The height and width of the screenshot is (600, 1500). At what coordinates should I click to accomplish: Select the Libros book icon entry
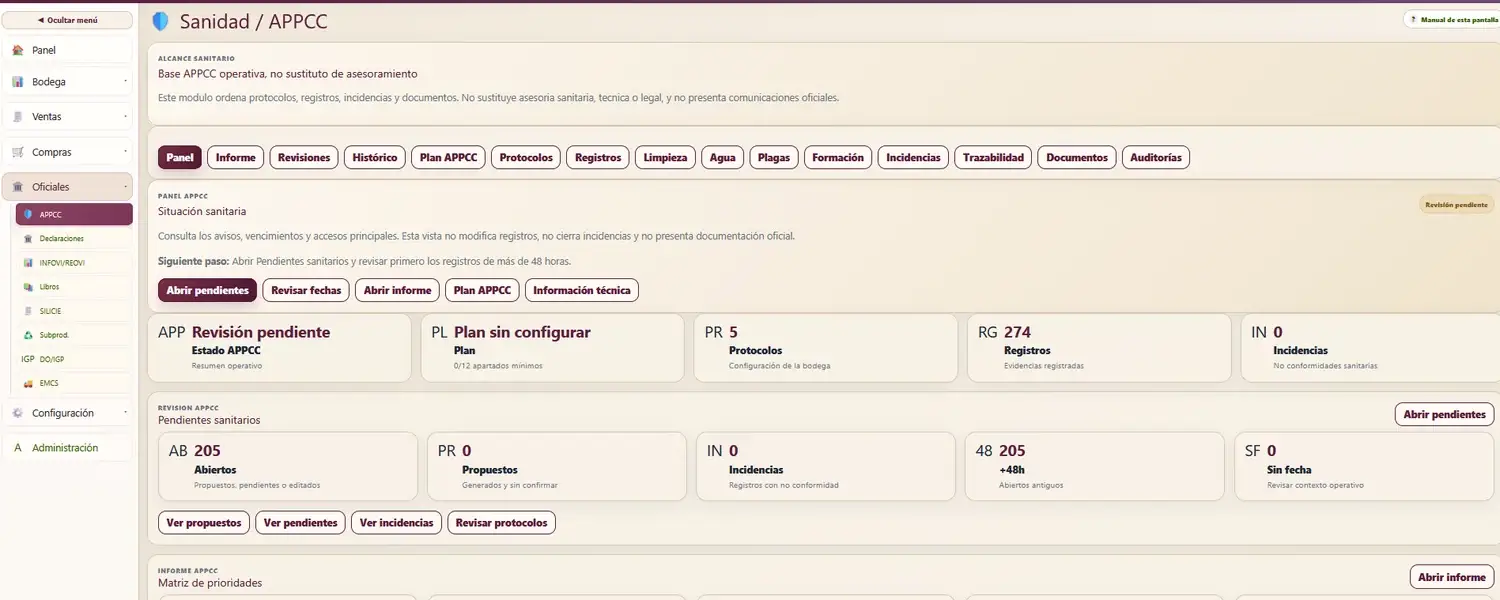[28, 287]
